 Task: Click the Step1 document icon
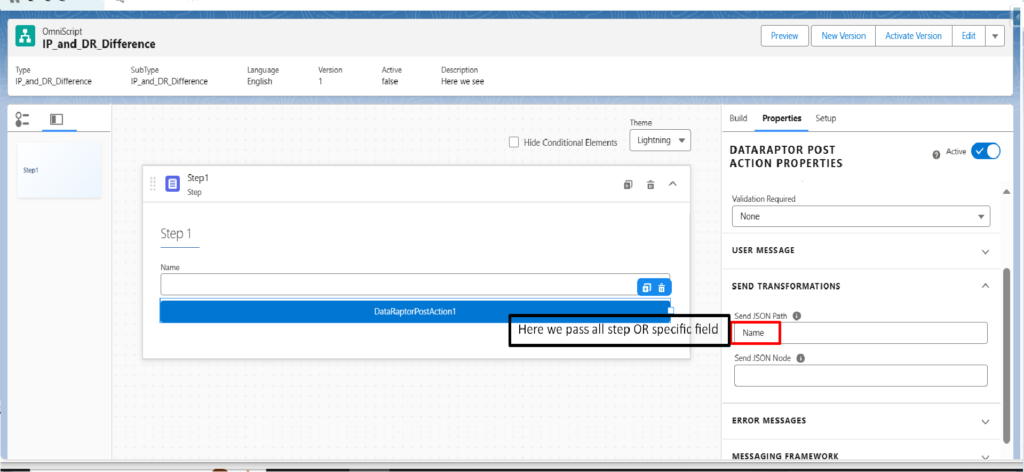click(172, 184)
